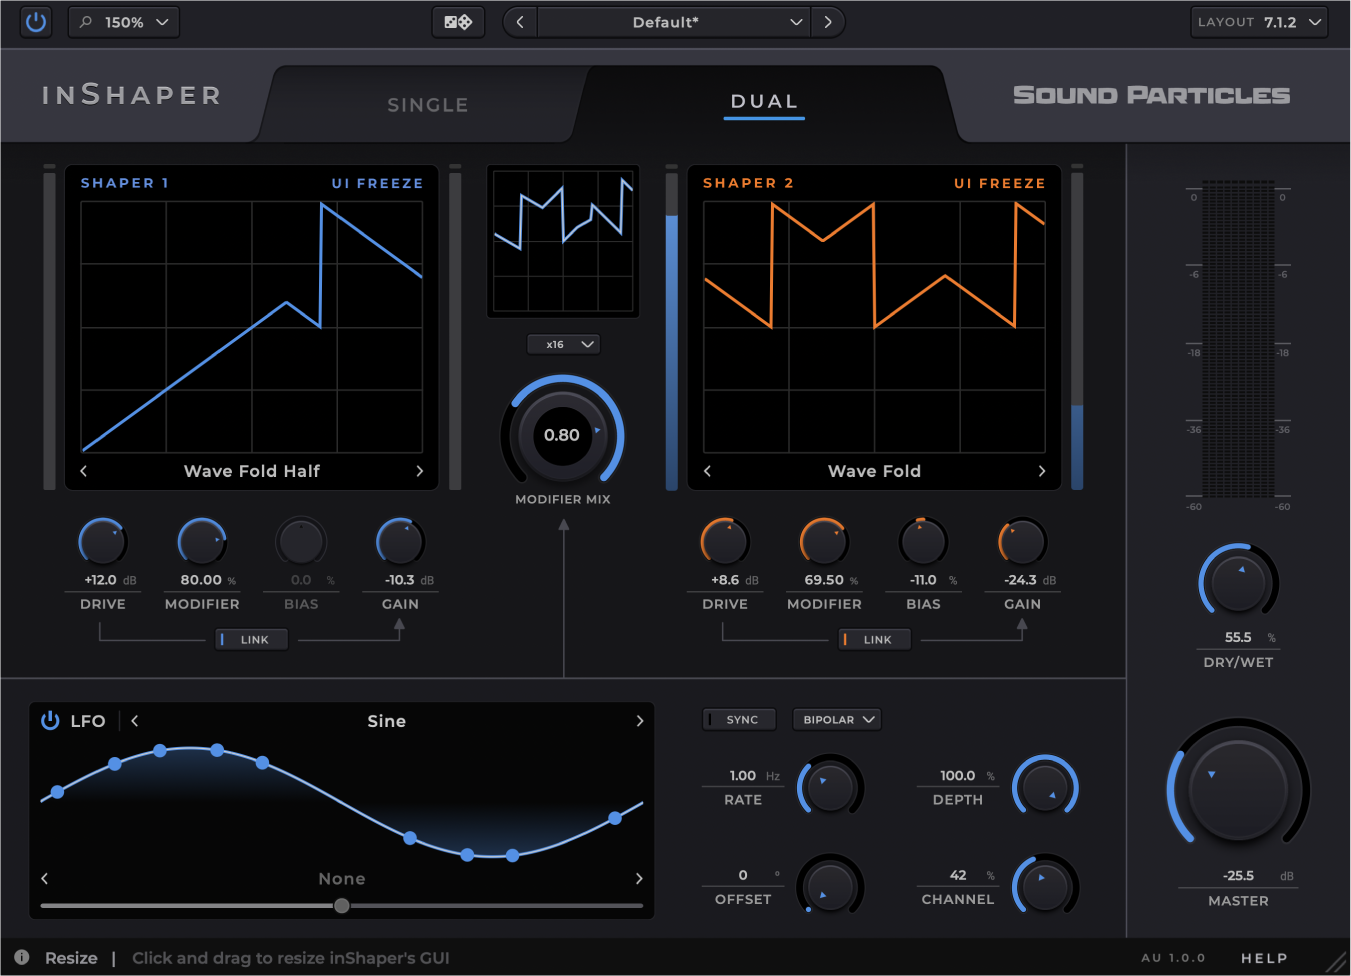Select next LFO target parameter
The height and width of the screenshot is (976, 1351).
639,878
